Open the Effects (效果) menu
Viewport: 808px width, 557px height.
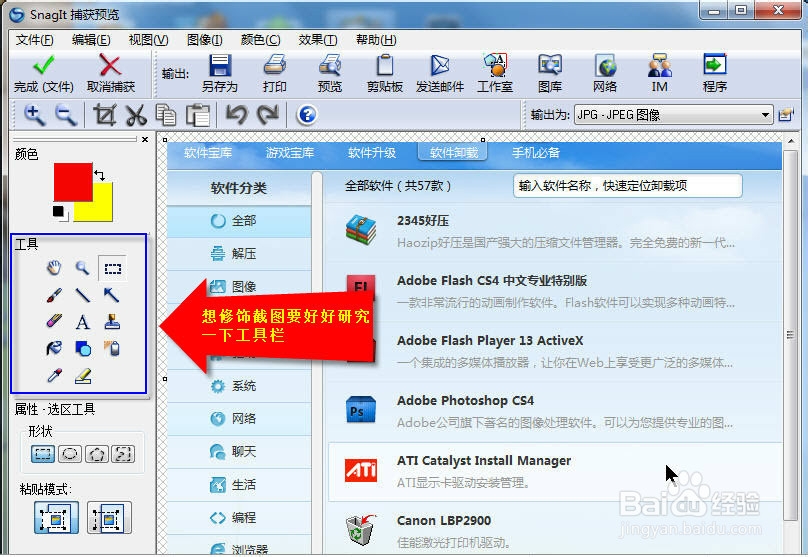point(317,40)
